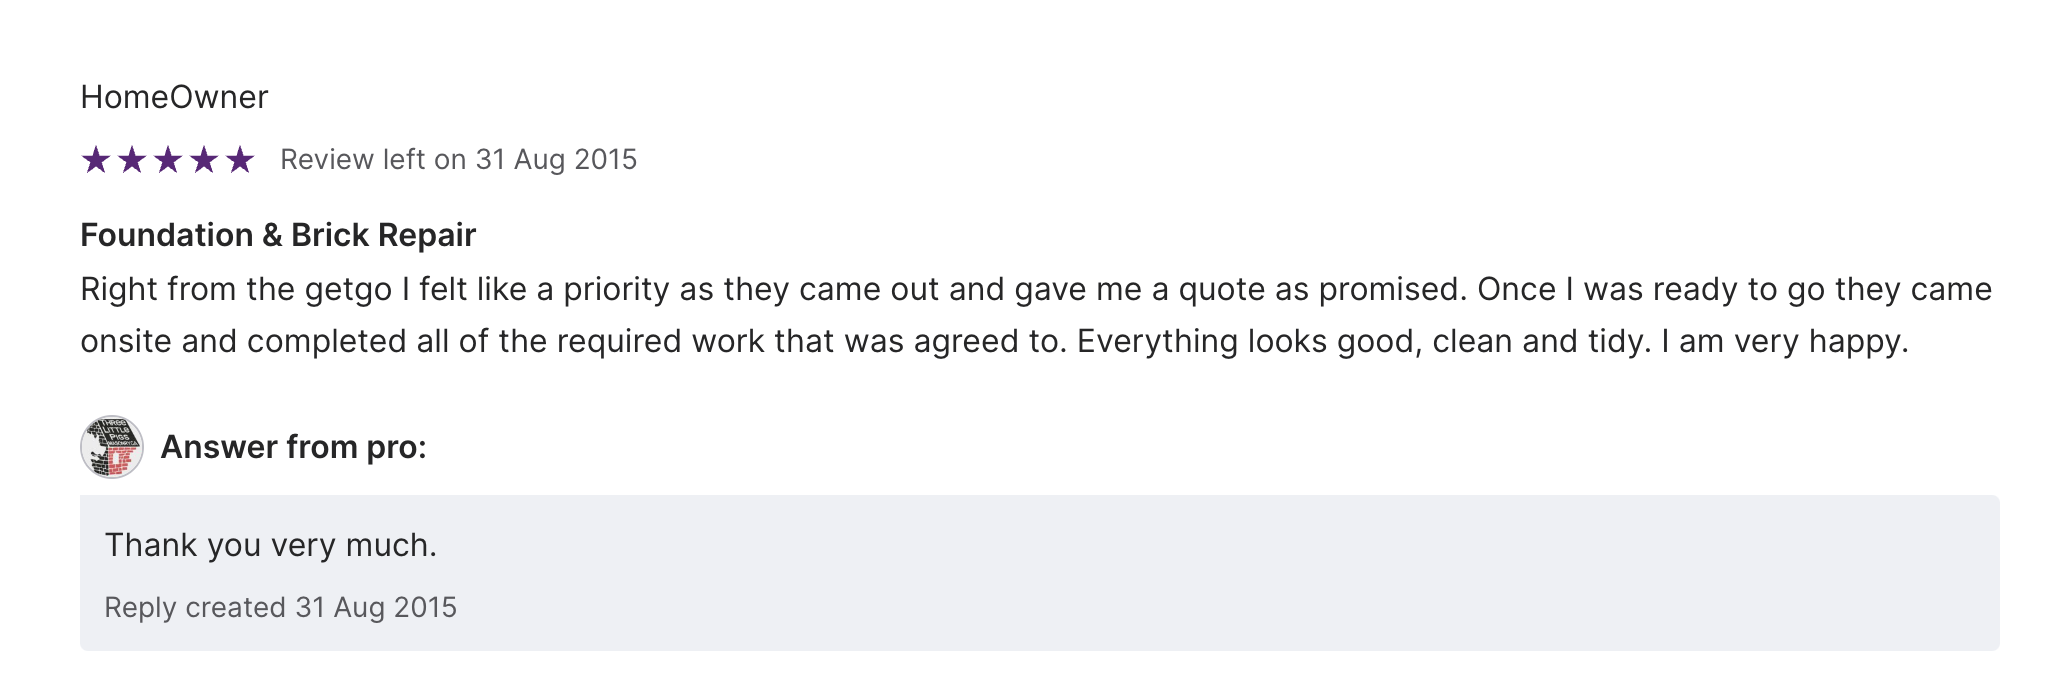Click the second purple rating star

pos(132,160)
